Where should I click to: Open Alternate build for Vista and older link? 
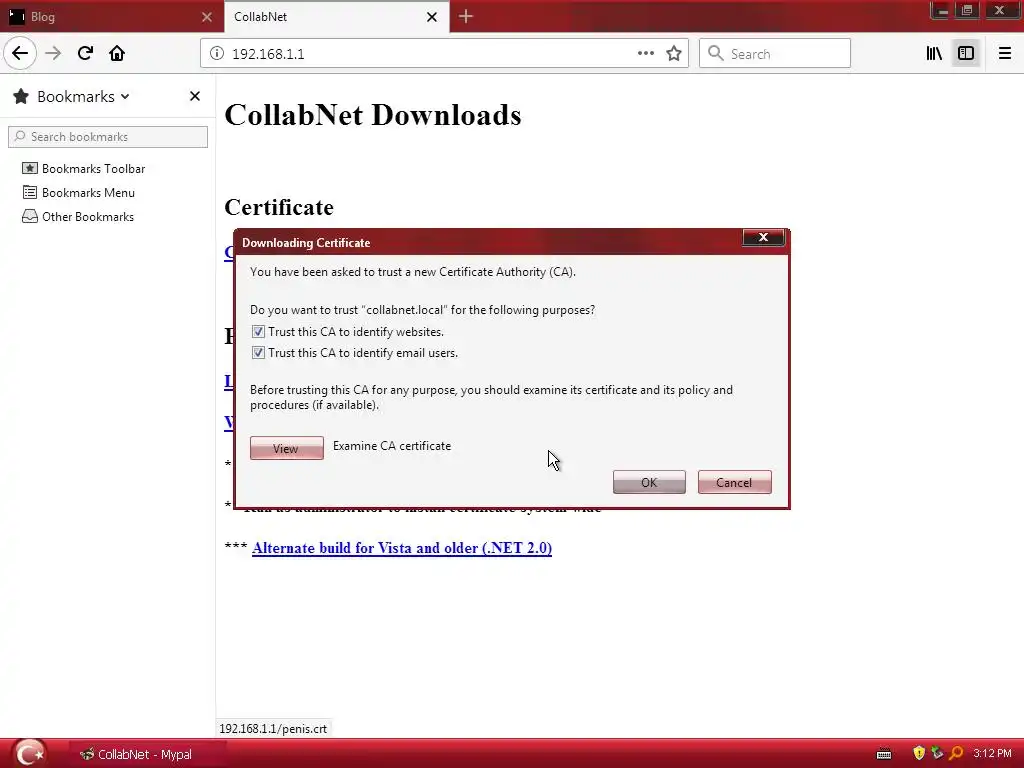[x=402, y=548]
